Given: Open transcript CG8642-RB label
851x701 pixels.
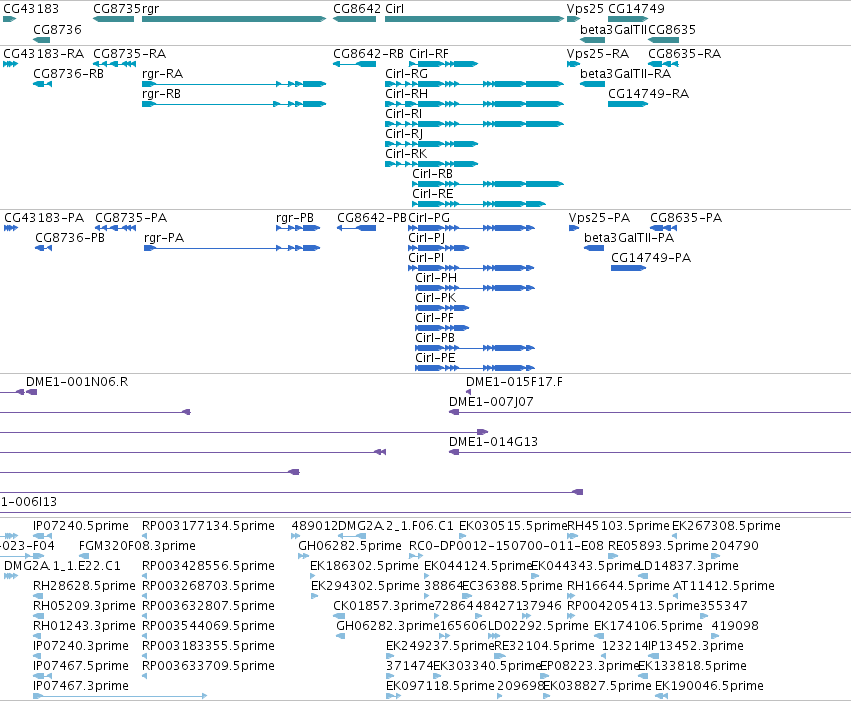Looking at the screenshot, I should pos(369,54).
